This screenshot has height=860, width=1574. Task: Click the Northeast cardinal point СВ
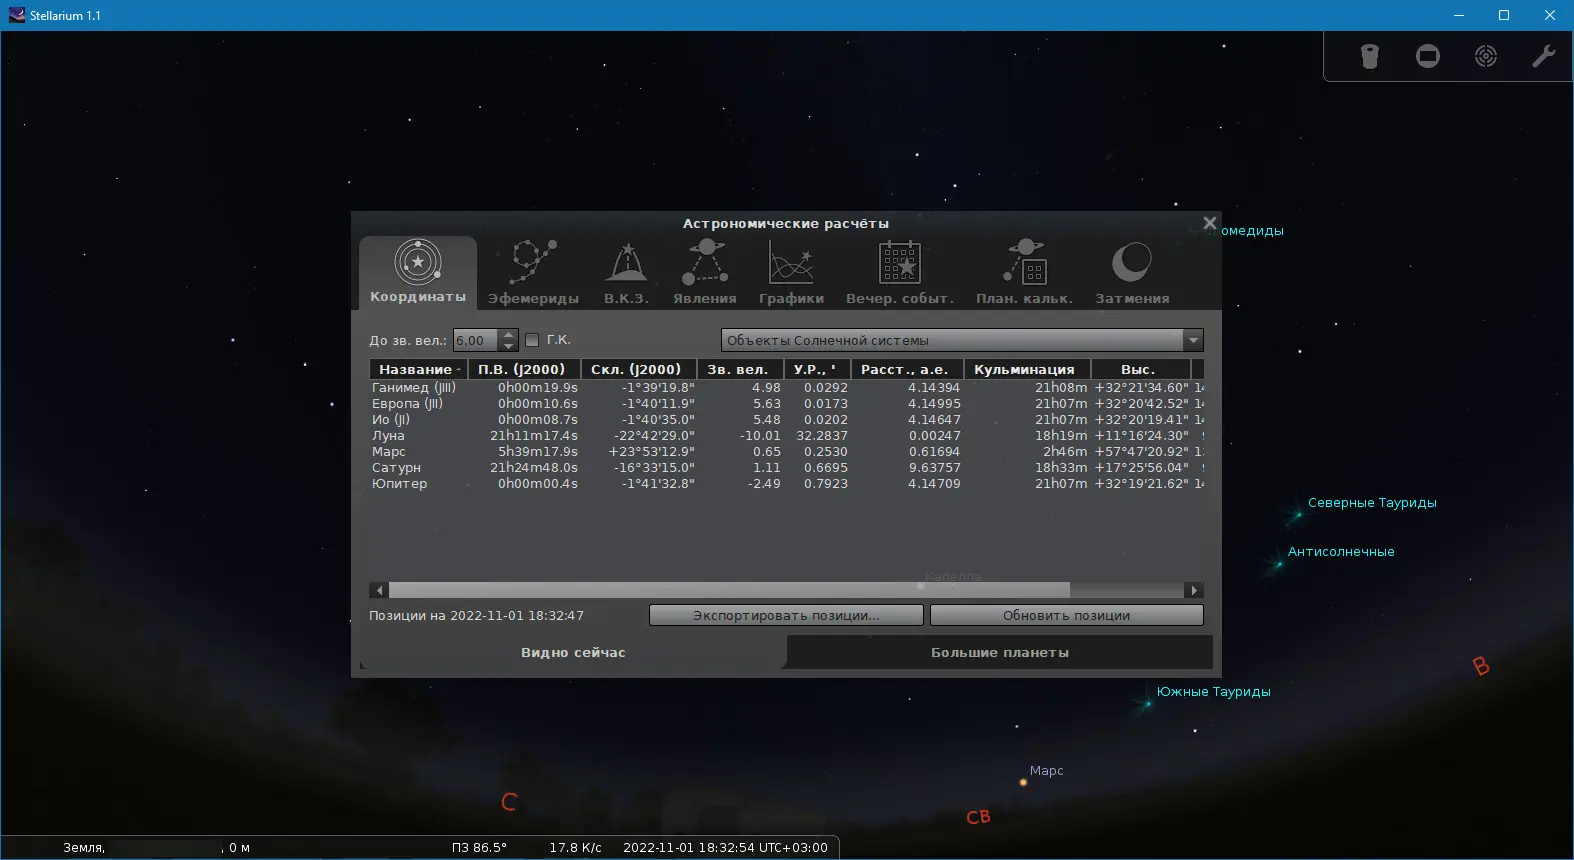coord(978,817)
